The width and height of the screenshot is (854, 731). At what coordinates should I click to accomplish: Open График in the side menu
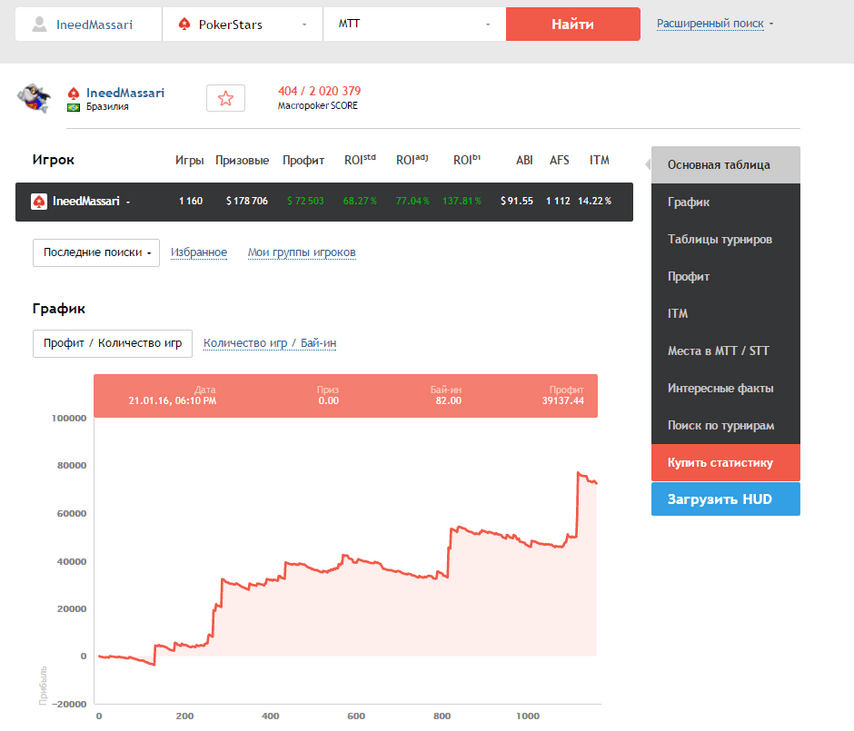click(725, 202)
